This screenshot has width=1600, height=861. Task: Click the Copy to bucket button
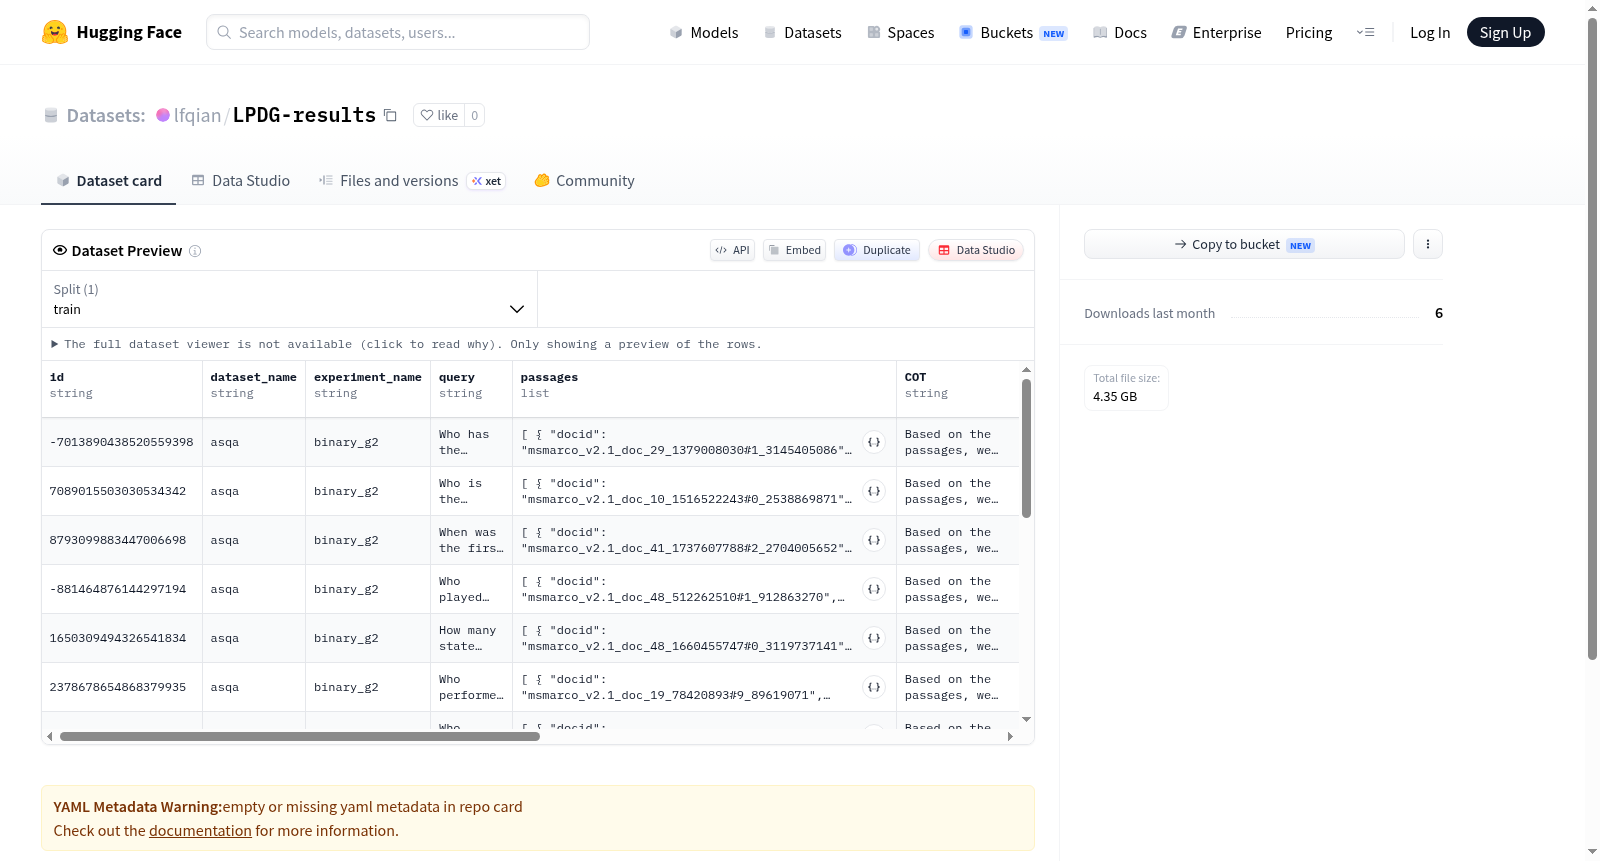pyautogui.click(x=1244, y=244)
